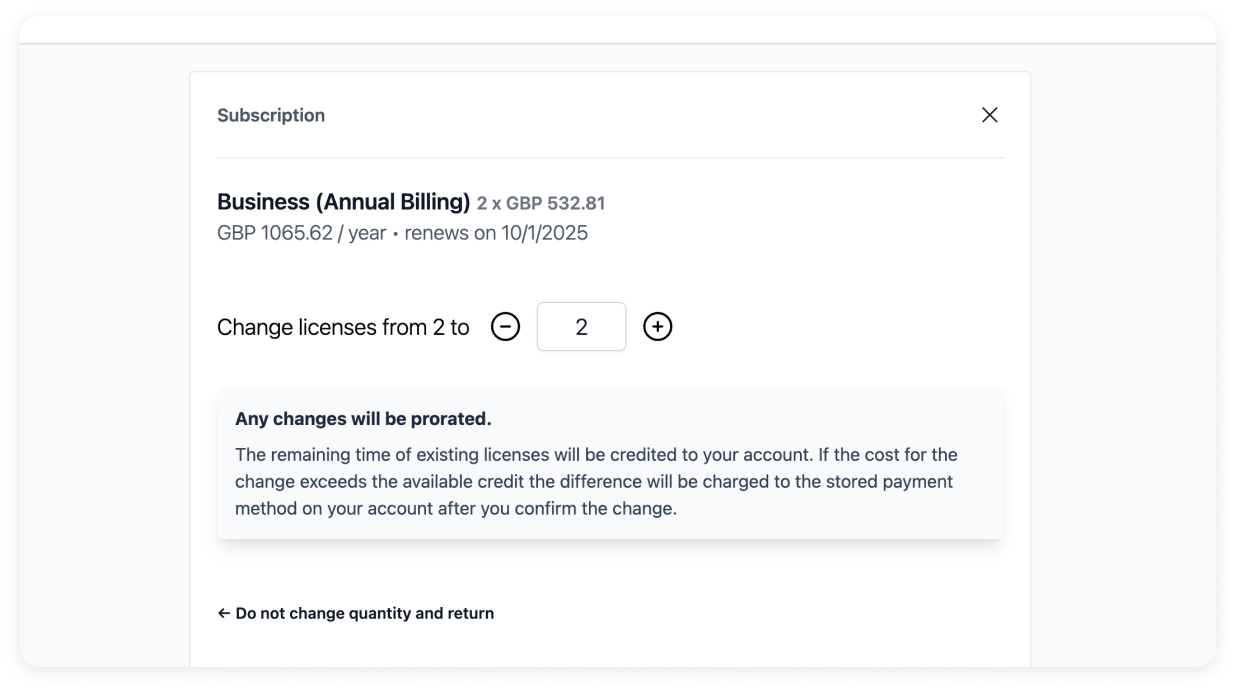Click the '2 x GBP 532.81' unit price

coord(541,204)
